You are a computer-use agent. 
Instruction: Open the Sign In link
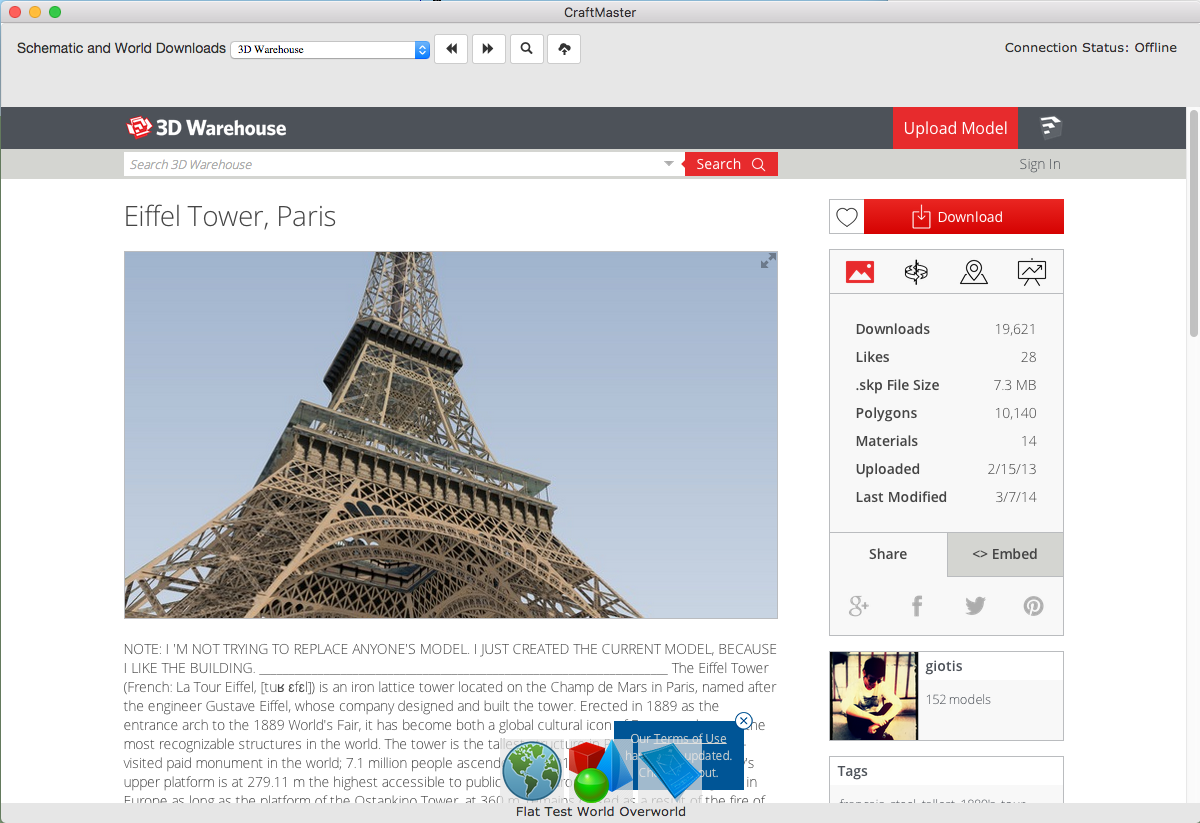coord(1040,164)
